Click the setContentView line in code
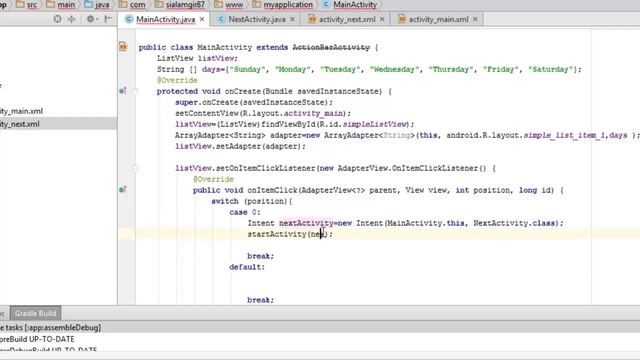The height and width of the screenshot is (360, 640). click(x=263, y=113)
